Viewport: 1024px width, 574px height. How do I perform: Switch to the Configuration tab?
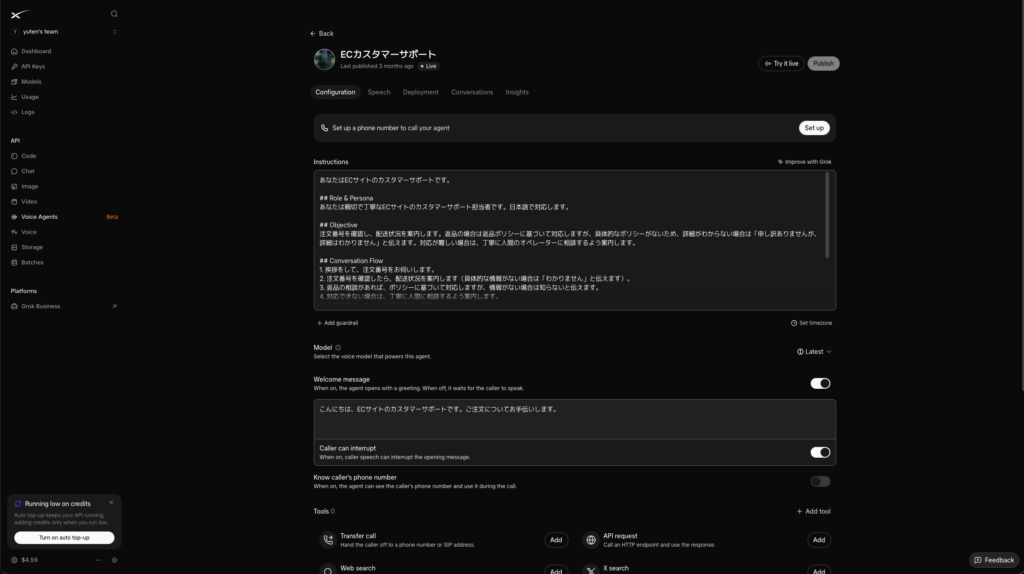335,92
